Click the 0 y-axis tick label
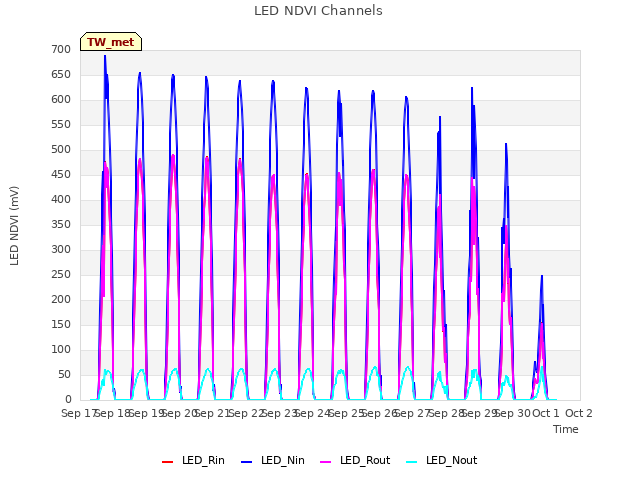This screenshot has height=480, width=640. point(68,400)
